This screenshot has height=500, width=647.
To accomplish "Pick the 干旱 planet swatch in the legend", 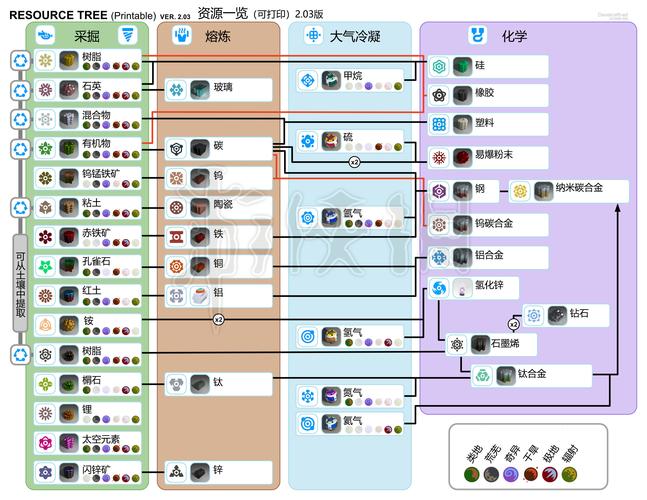I will point(530,474).
